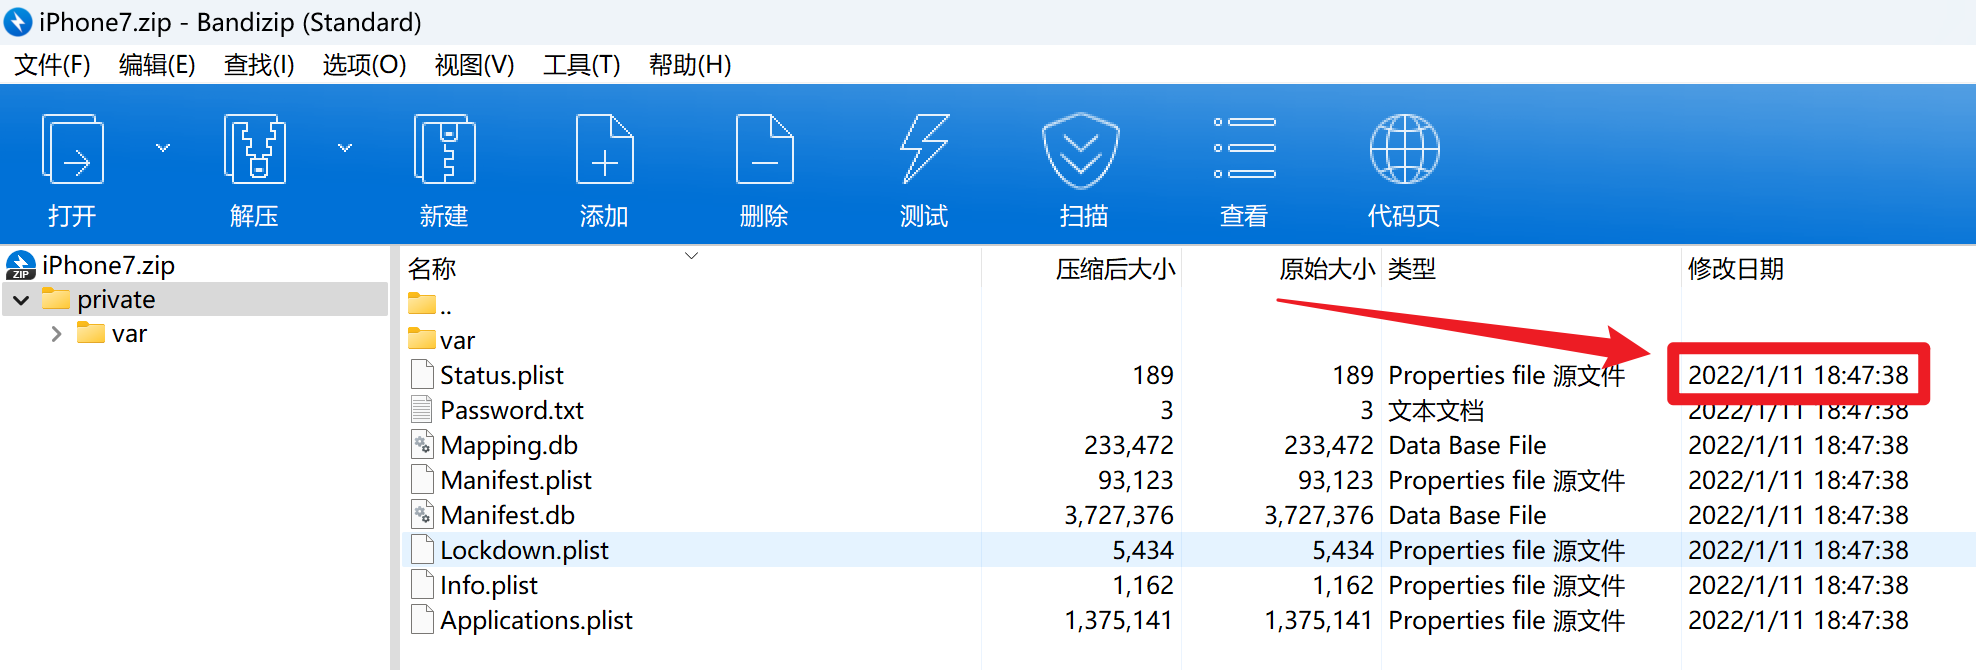This screenshot has width=1976, height=670.
Task: Click the Info.plist file name
Action: pos(489,585)
